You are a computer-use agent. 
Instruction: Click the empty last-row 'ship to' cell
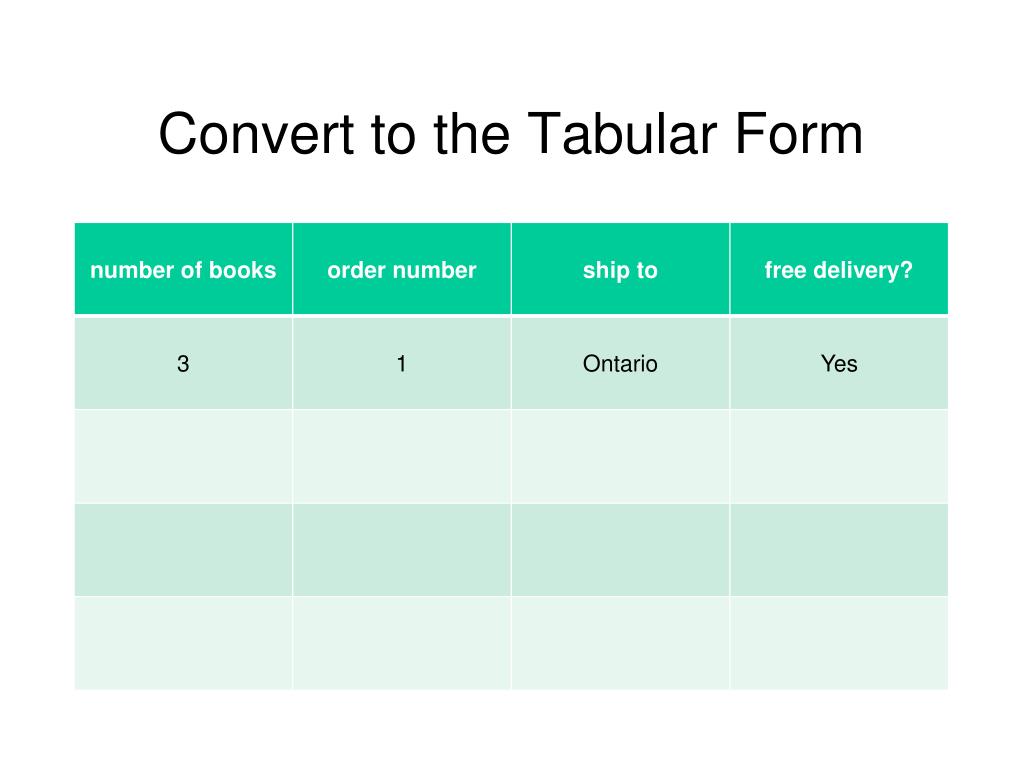pyautogui.click(x=620, y=643)
